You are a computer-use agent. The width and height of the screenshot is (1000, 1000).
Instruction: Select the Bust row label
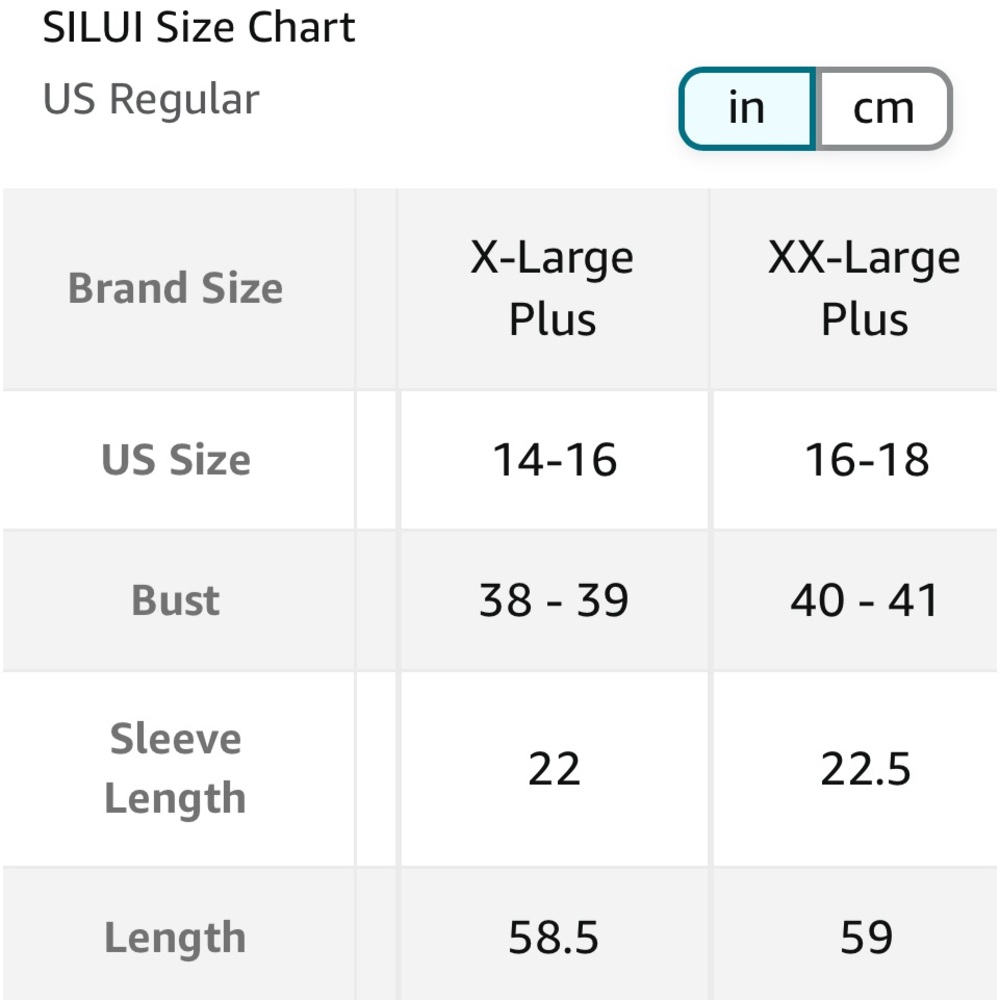pyautogui.click(x=176, y=599)
